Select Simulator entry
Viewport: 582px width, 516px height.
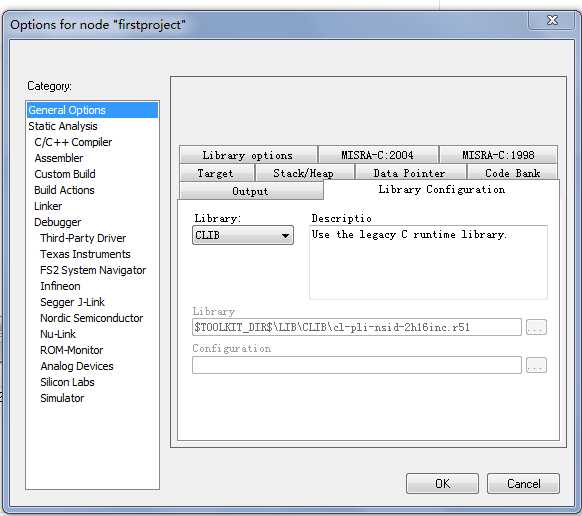[62, 398]
